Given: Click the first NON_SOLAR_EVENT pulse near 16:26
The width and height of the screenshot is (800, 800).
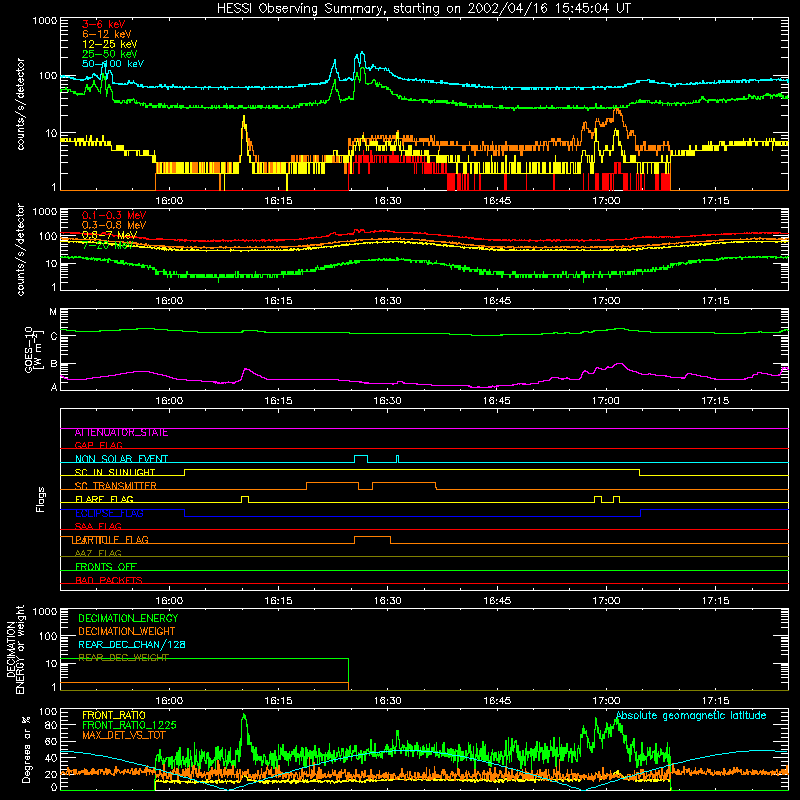Looking at the screenshot, I should tap(361, 459).
